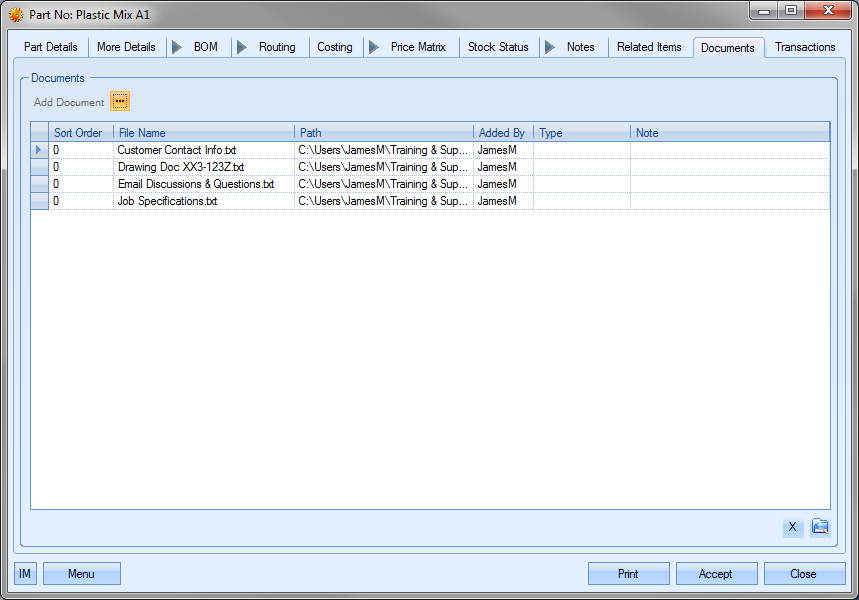
Task: Click the Path cell of Job Specifications row
Action: tap(384, 201)
